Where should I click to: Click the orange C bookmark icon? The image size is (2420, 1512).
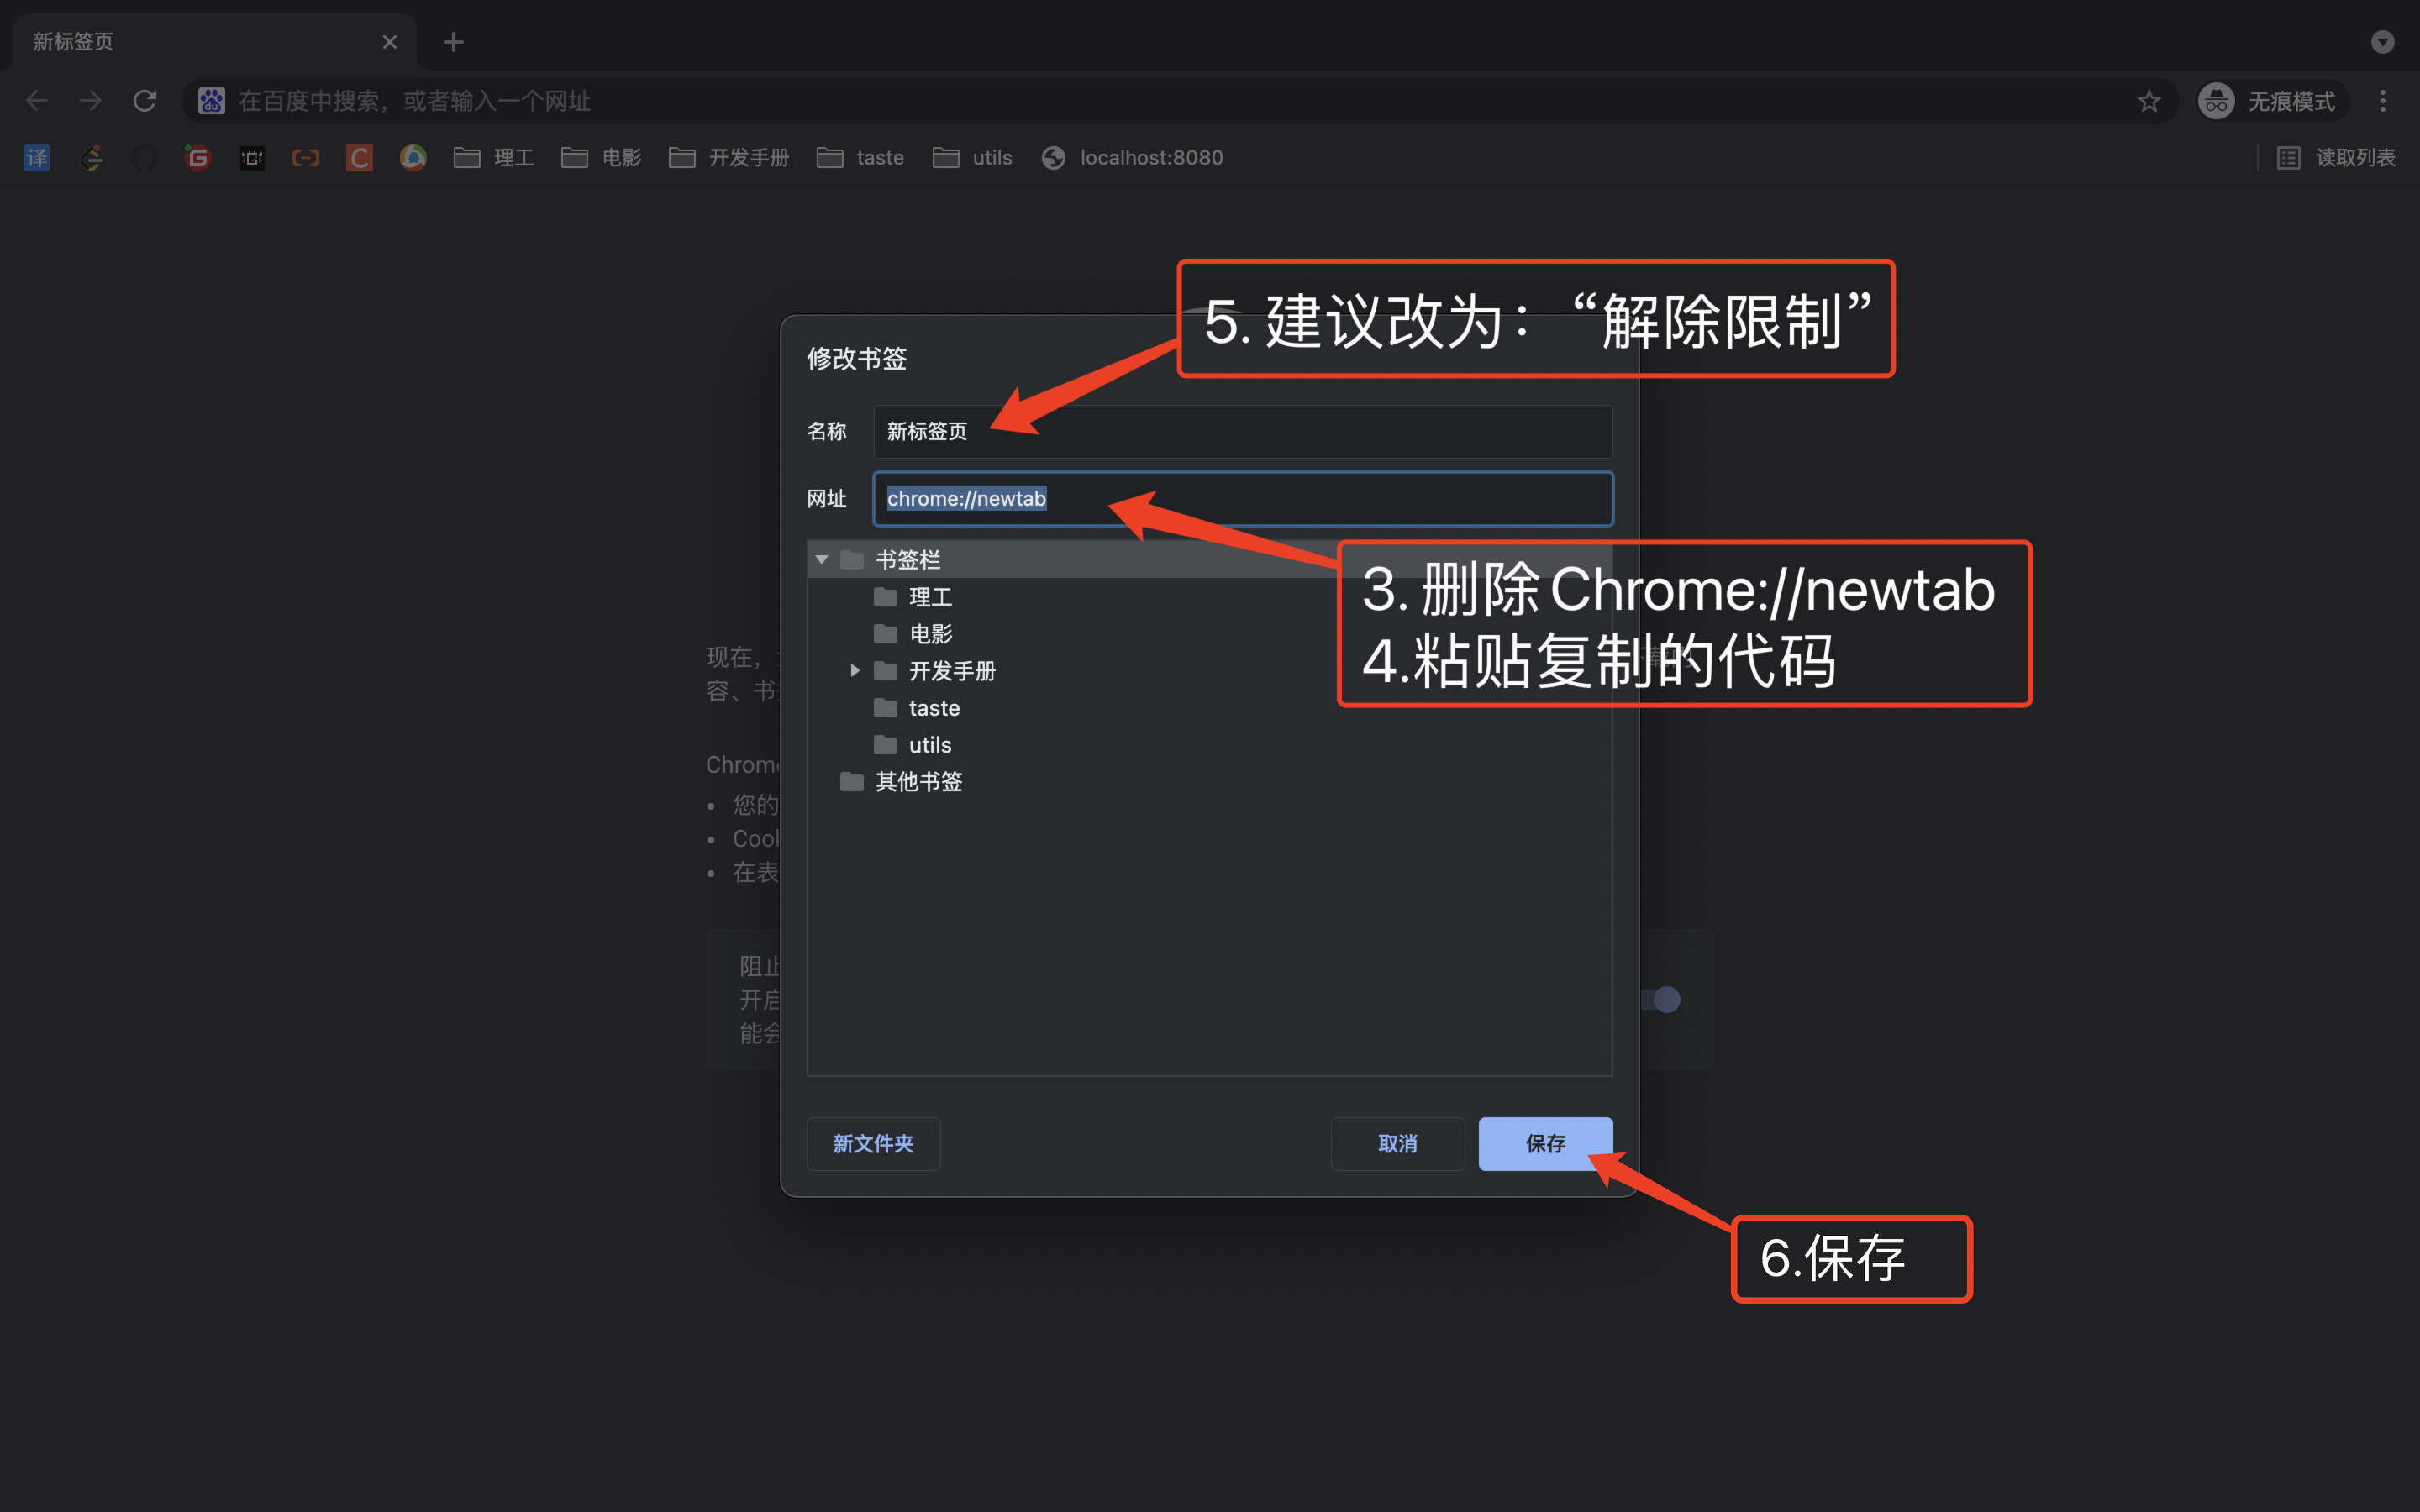(x=359, y=157)
